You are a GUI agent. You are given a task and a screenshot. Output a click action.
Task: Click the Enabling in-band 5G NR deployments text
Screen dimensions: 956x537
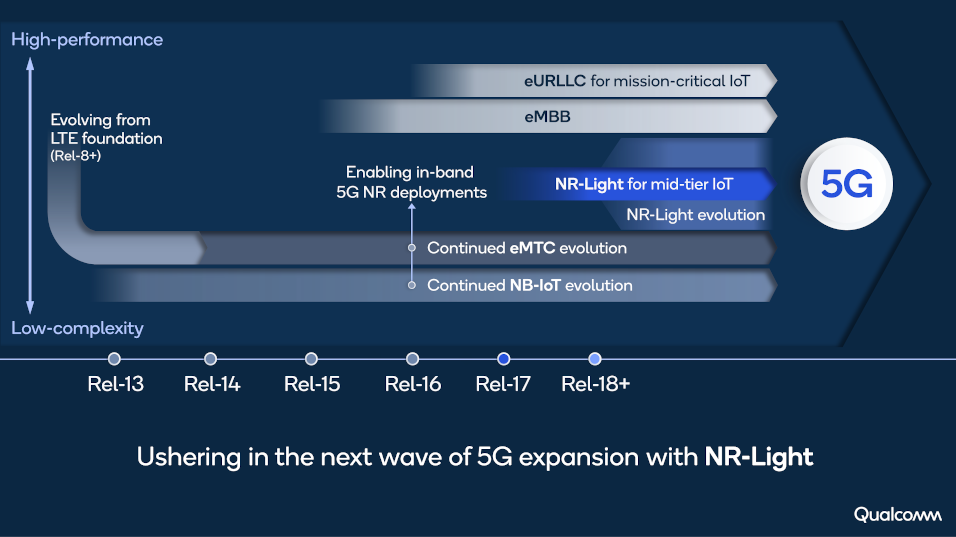(x=412, y=182)
